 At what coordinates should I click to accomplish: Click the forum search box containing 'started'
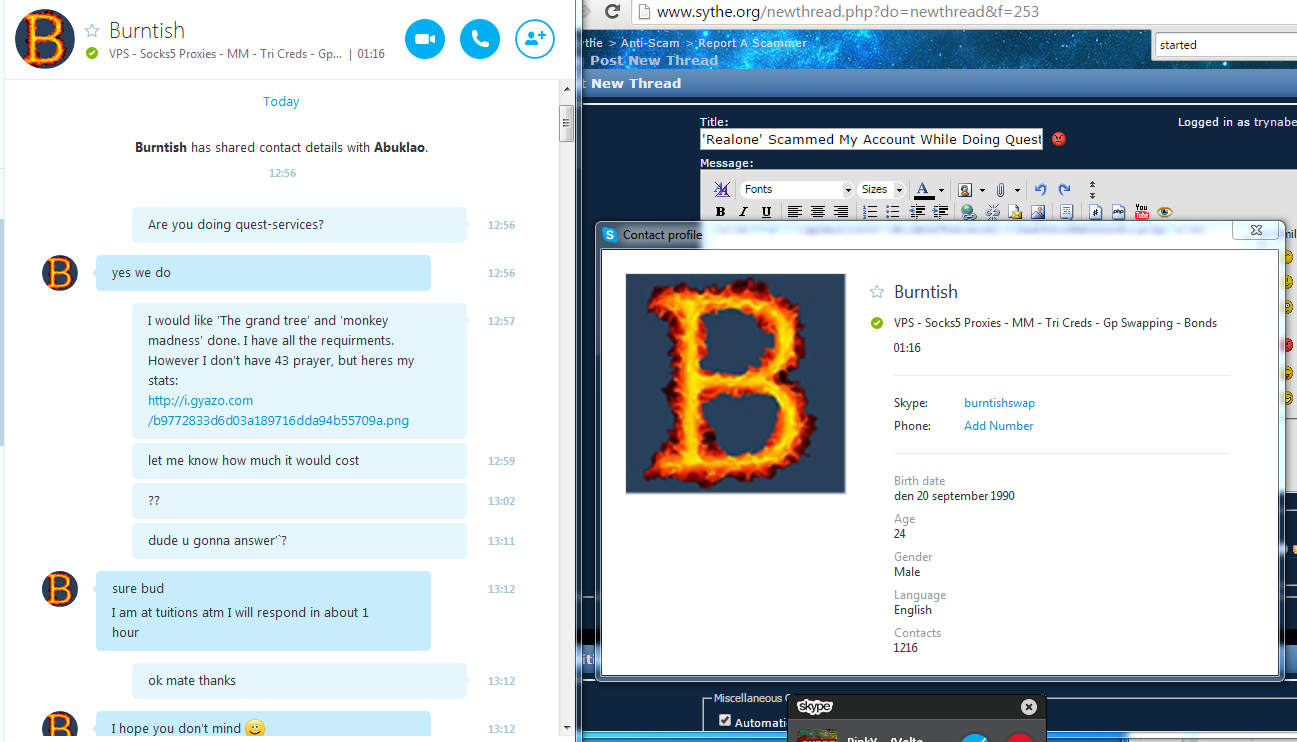point(1224,44)
